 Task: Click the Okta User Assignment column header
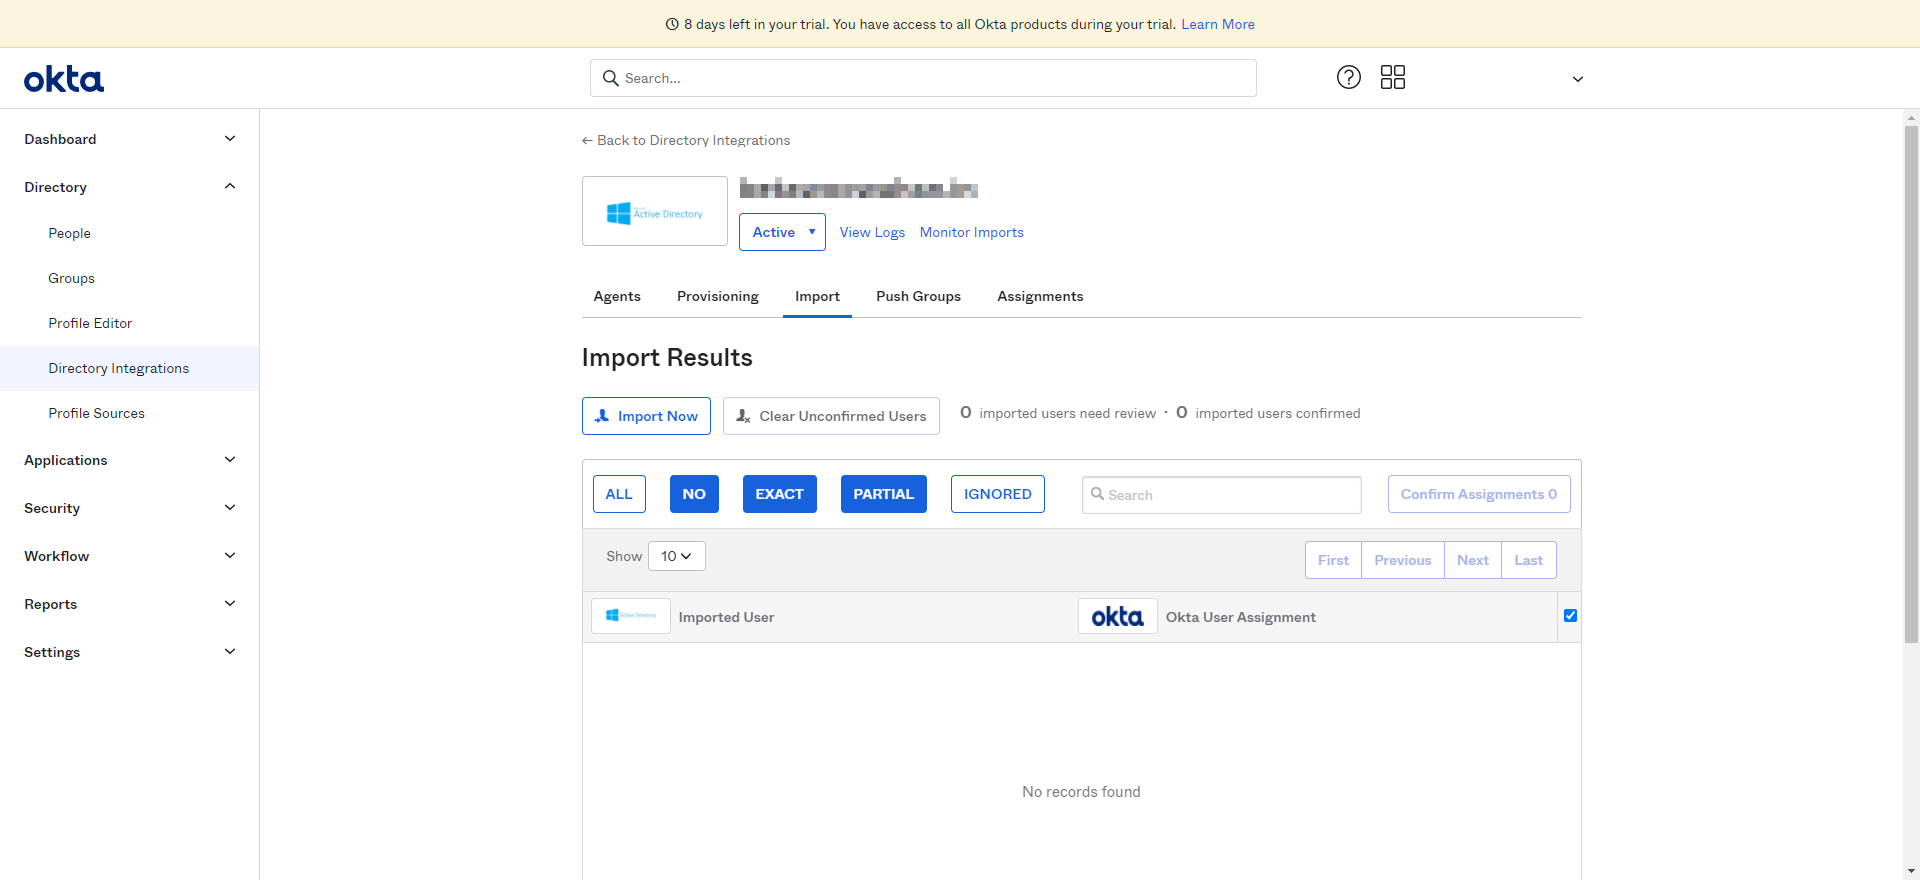1241,617
